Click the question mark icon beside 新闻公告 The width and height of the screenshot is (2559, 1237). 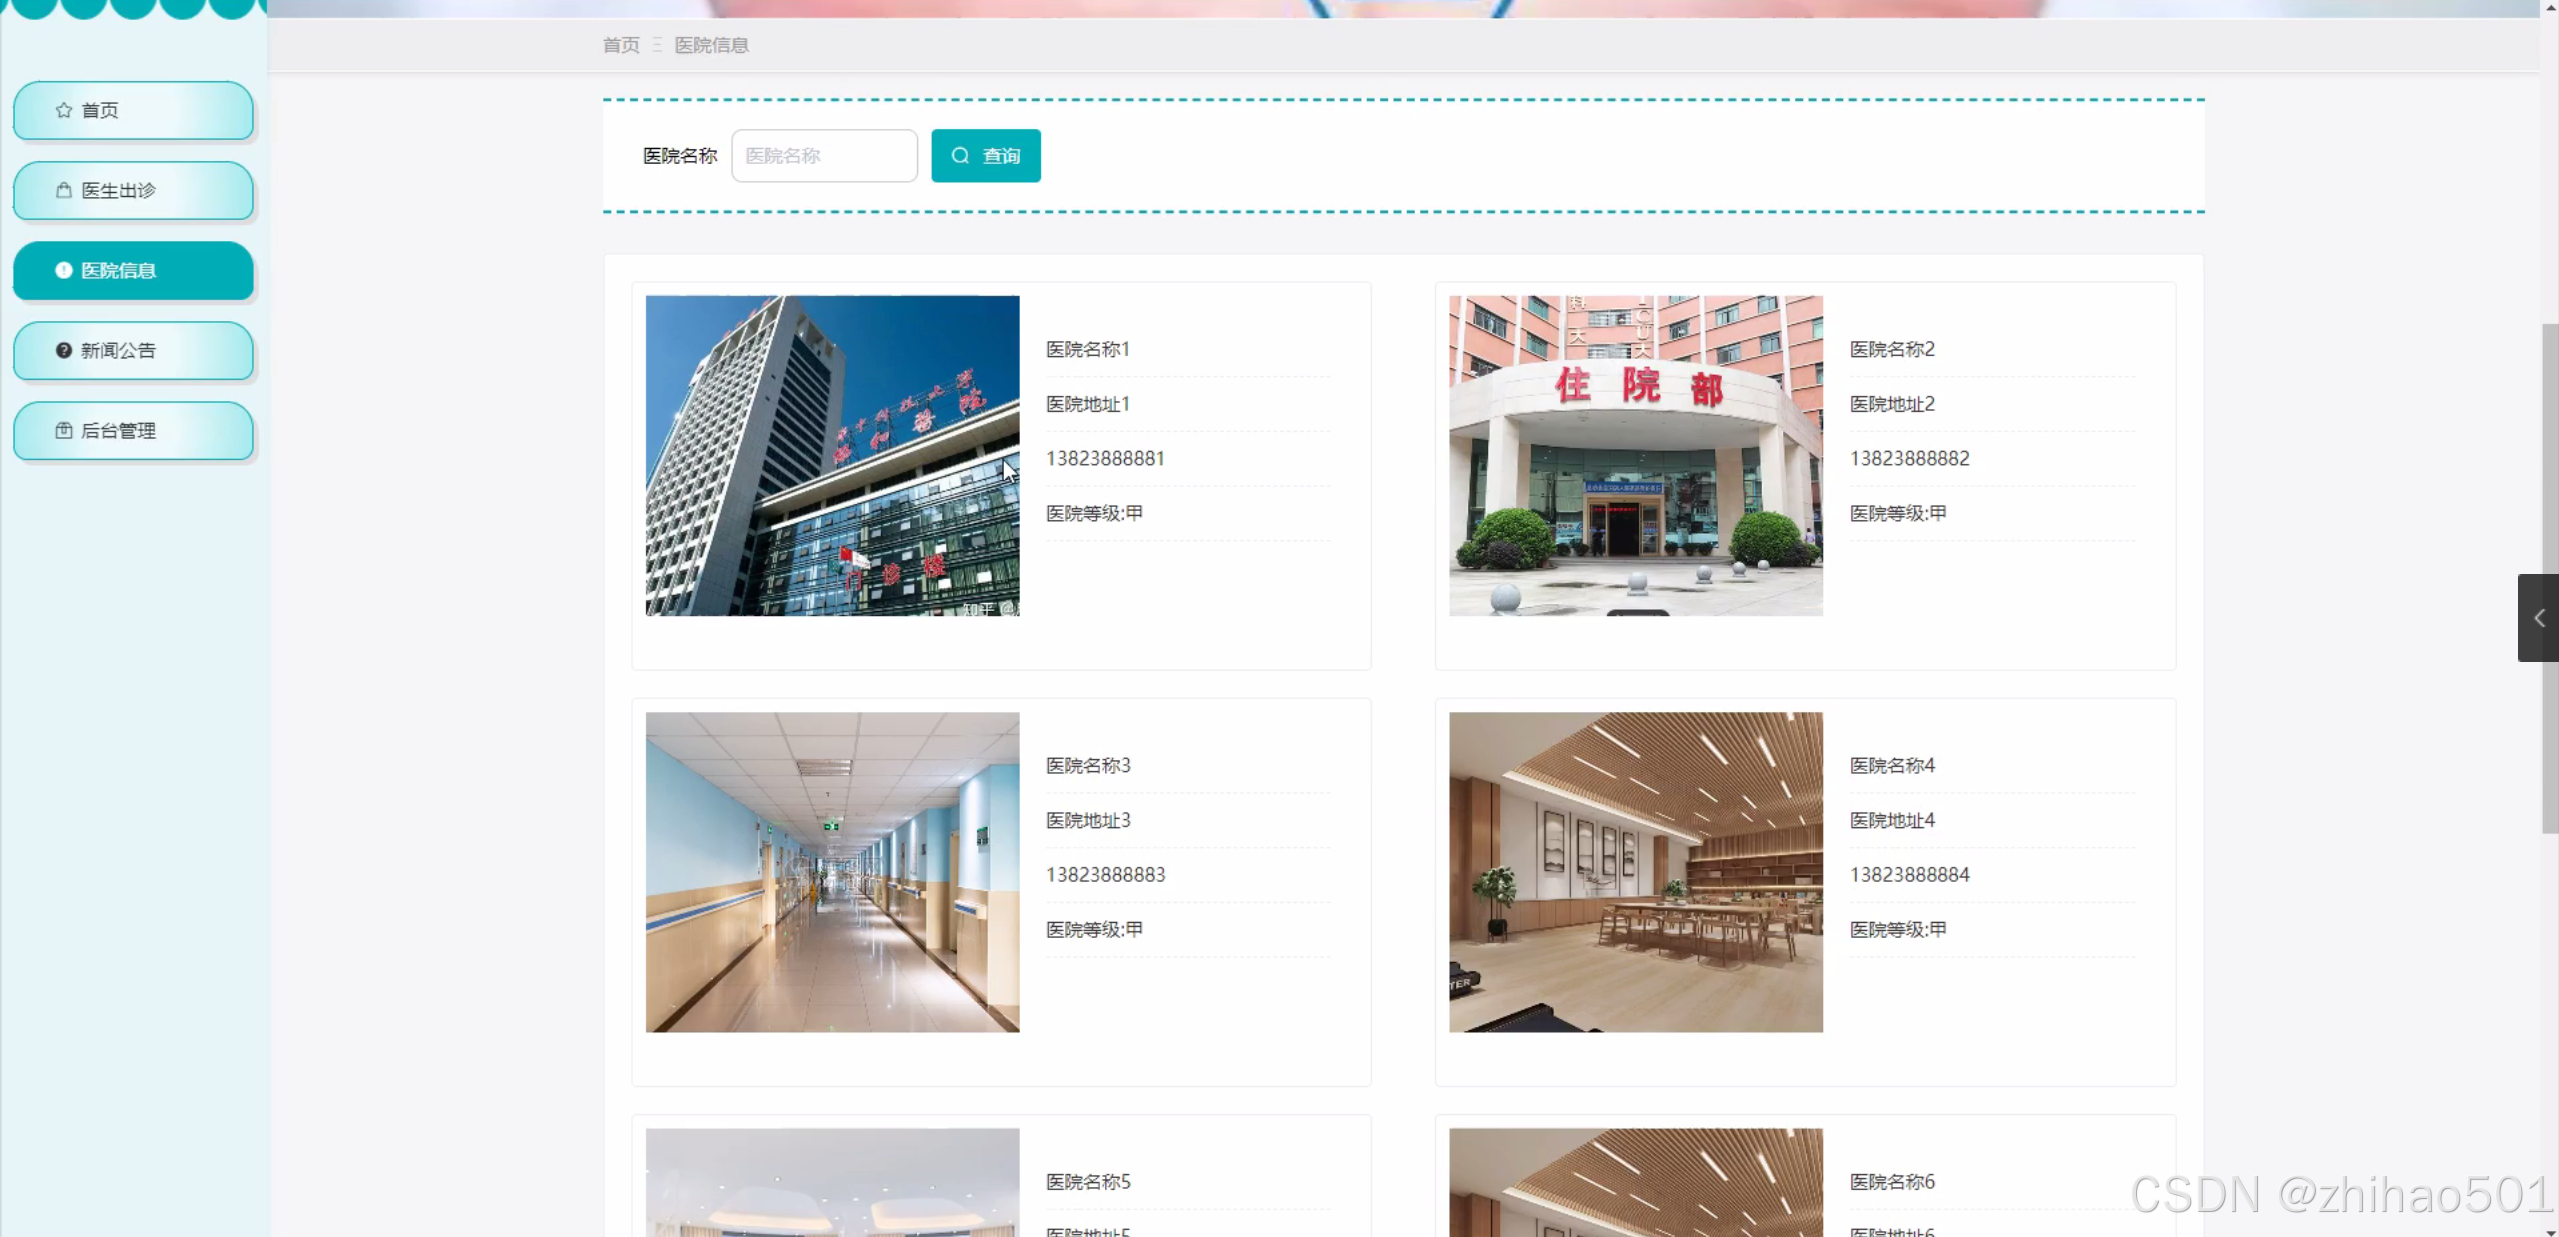point(64,350)
